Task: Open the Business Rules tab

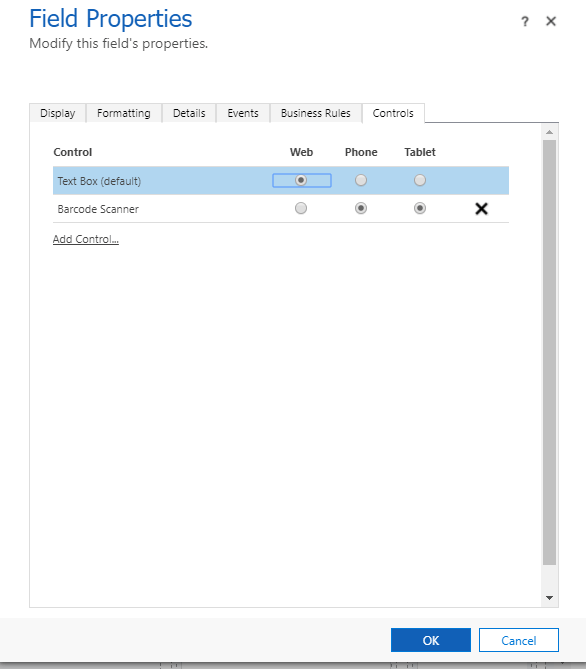Action: pyautogui.click(x=316, y=113)
